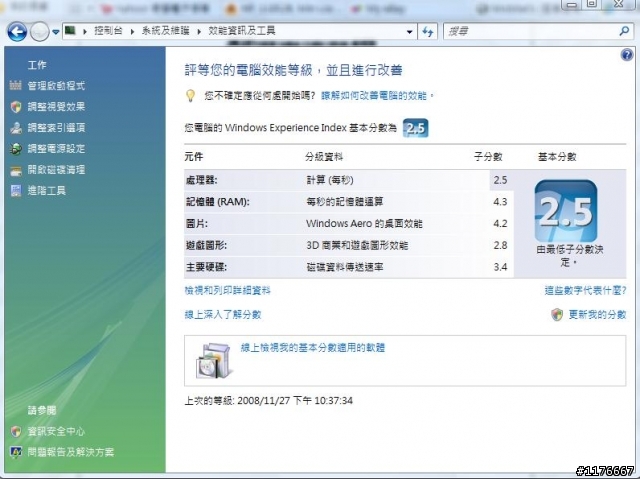Click the shield icon beside 調整視覺效果
The image size is (640, 479).
[16, 107]
